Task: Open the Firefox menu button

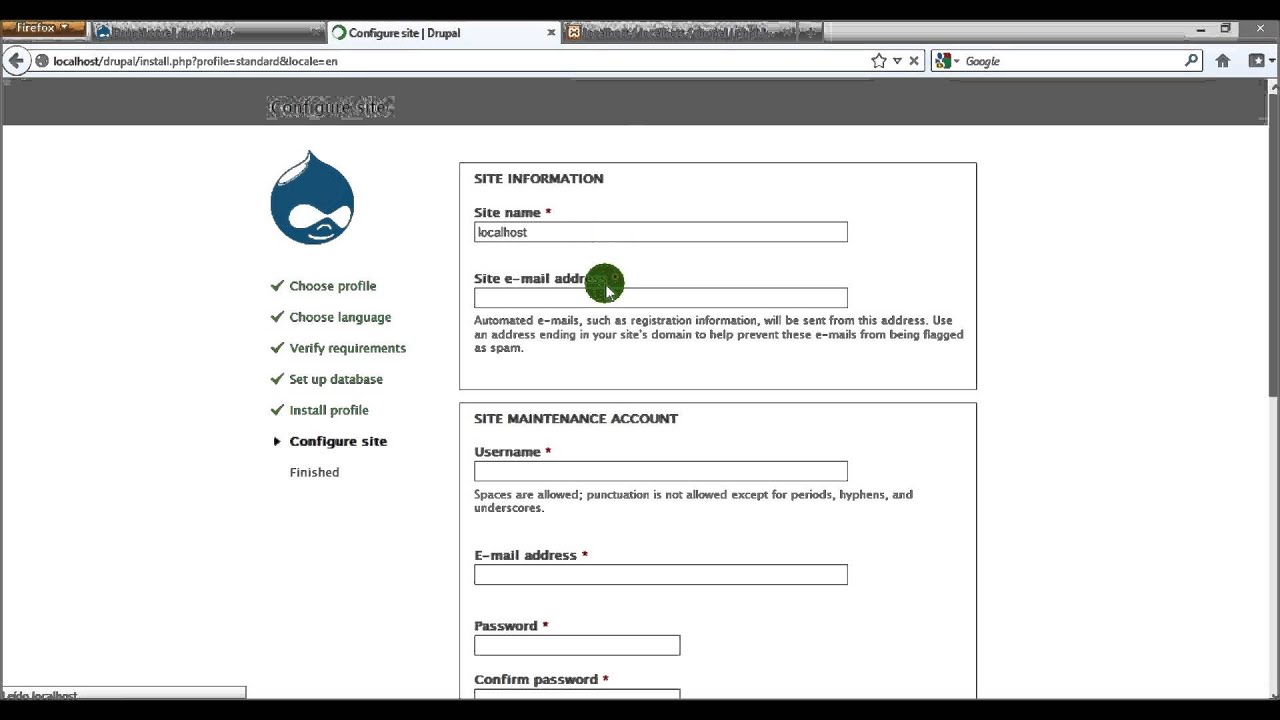Action: [44, 28]
